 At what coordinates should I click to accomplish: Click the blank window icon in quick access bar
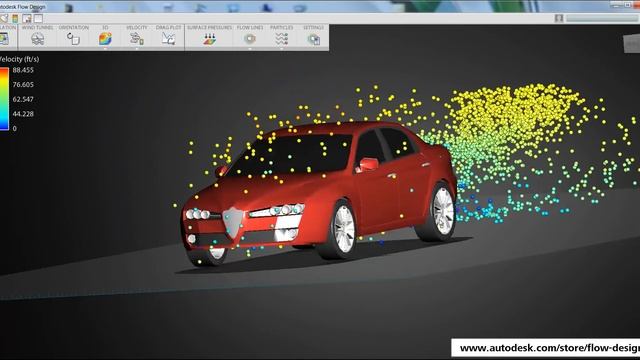point(38,18)
